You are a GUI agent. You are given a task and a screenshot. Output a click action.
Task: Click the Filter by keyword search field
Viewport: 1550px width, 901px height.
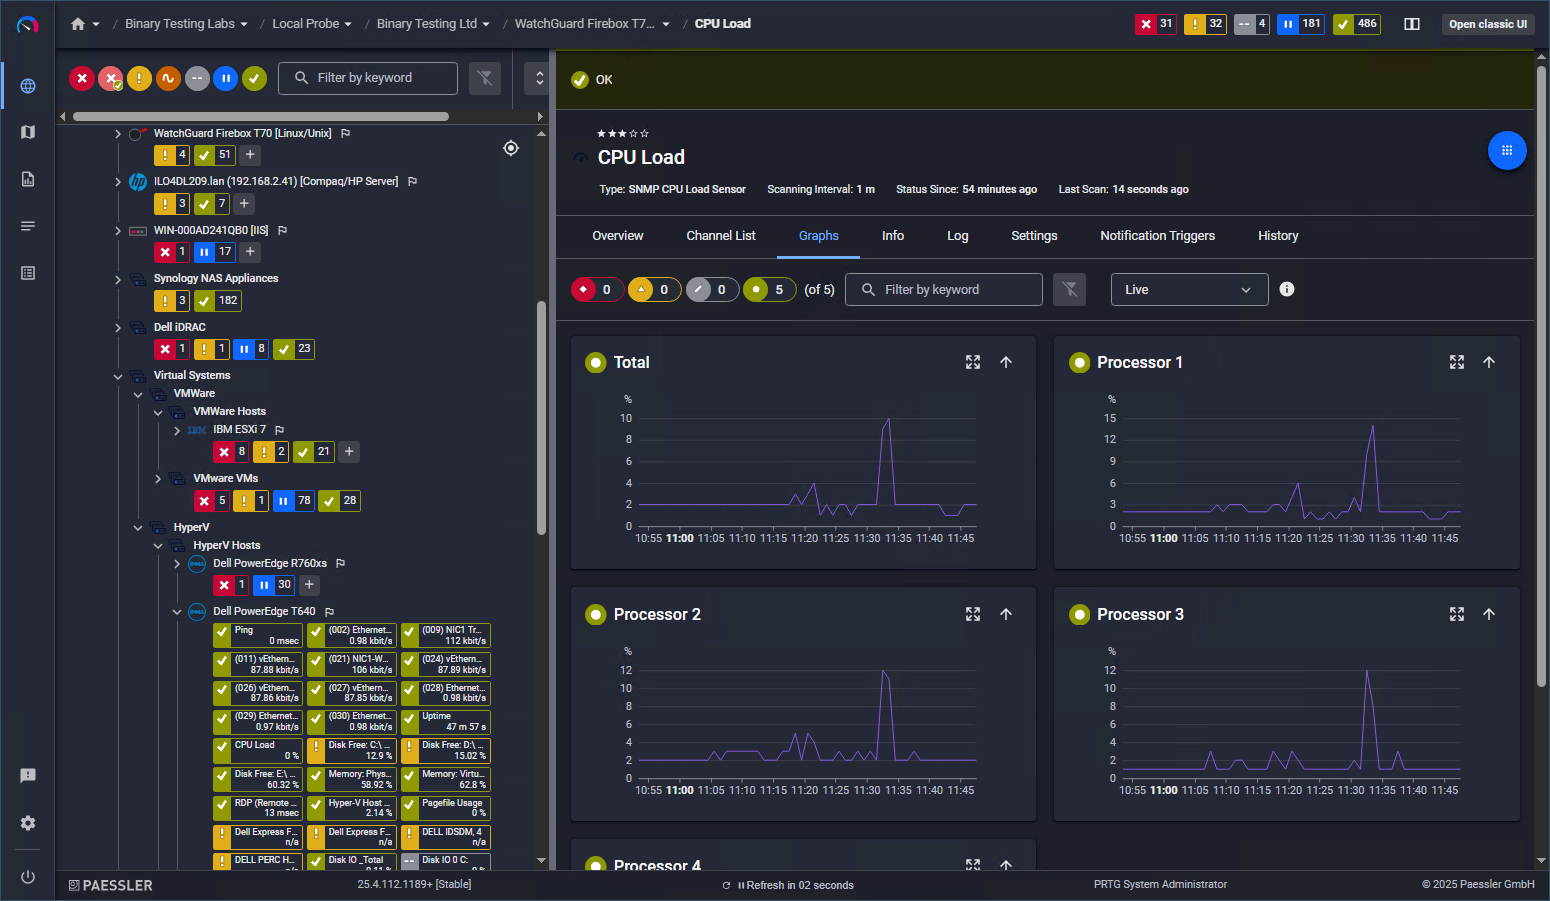pyautogui.click(x=368, y=78)
